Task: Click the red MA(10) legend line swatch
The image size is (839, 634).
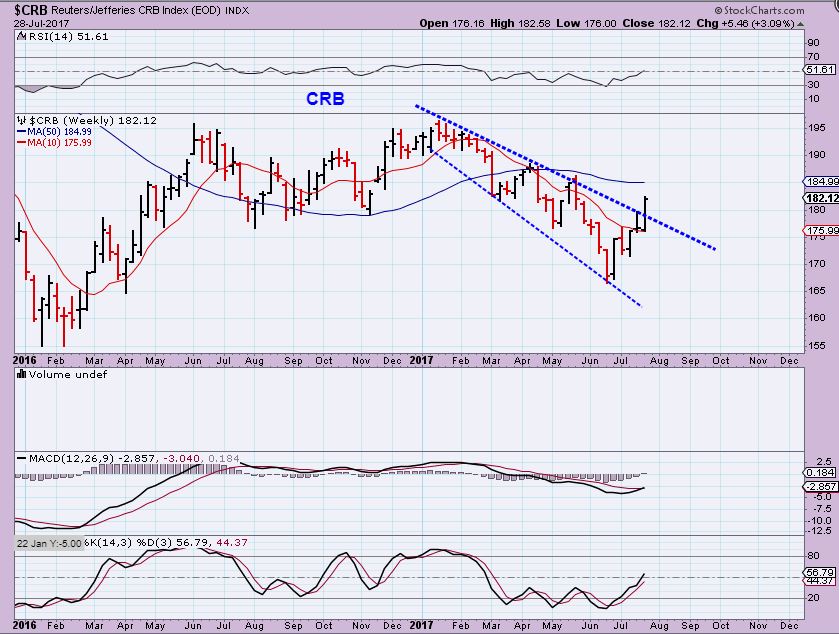Action: point(22,143)
